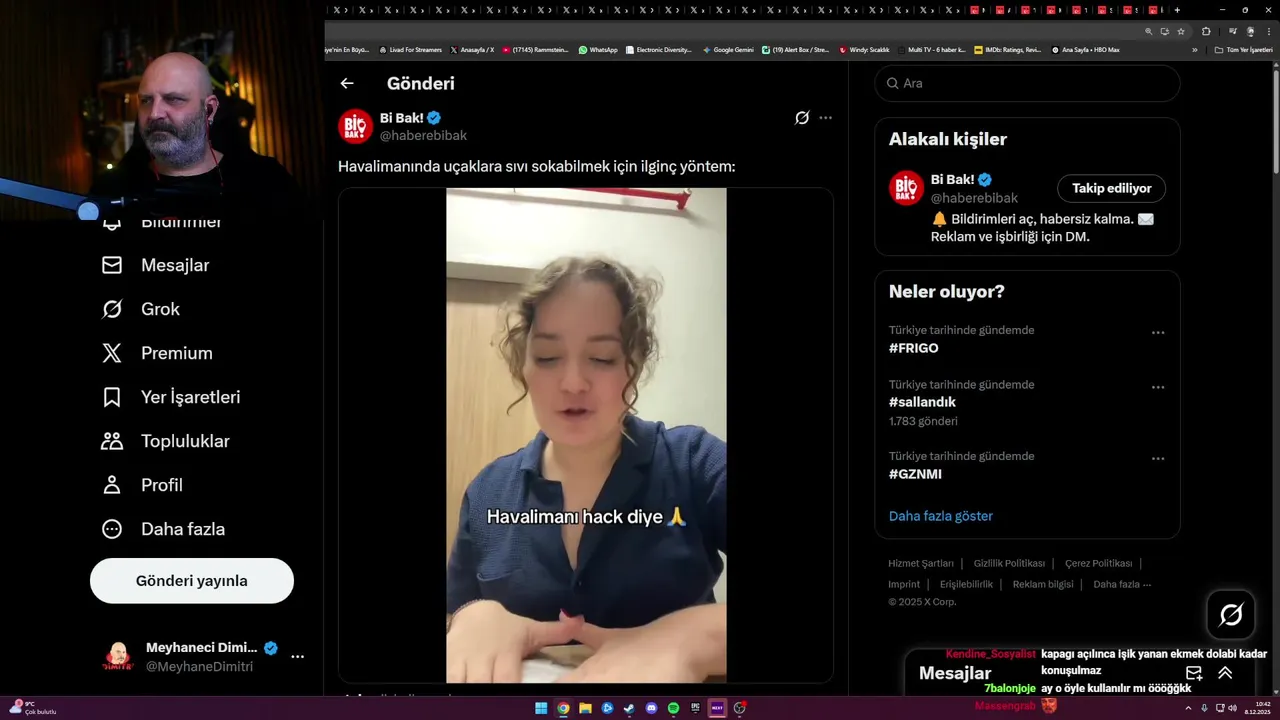Open the Windows Start menu
This screenshot has width=1280, height=720.
point(541,708)
